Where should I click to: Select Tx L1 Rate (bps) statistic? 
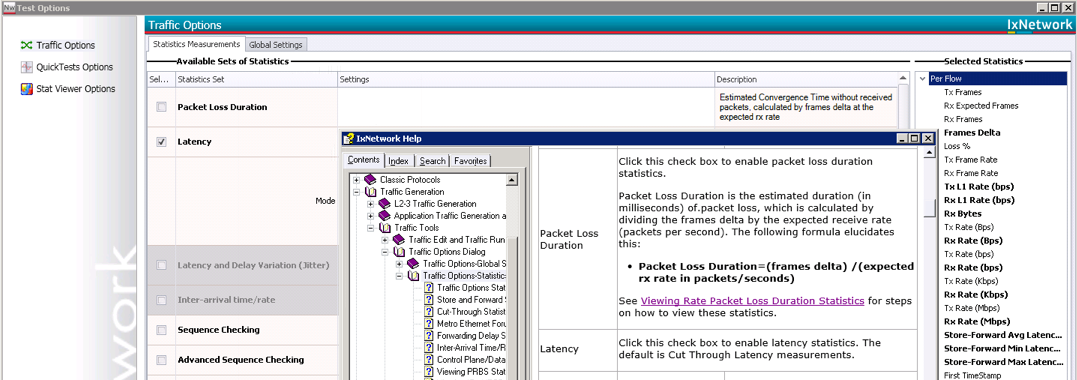tap(979, 187)
